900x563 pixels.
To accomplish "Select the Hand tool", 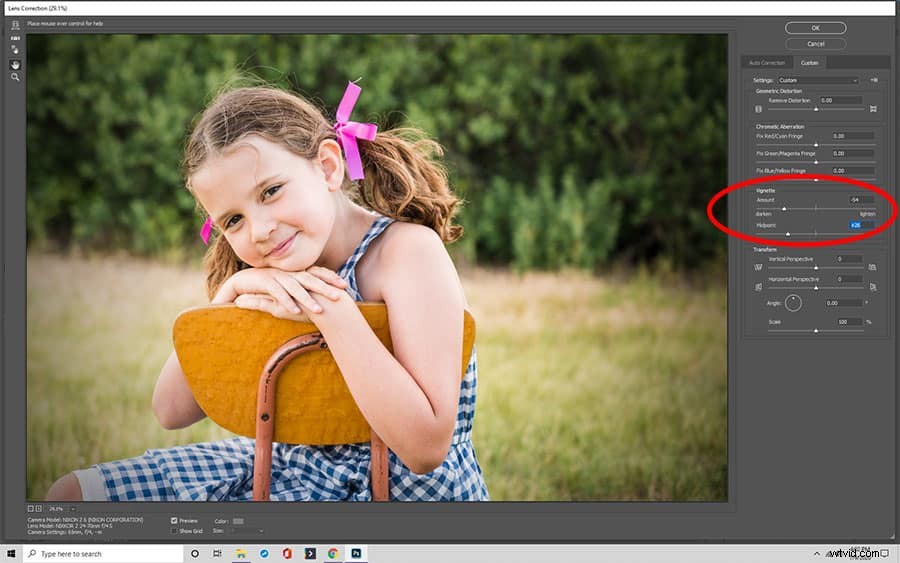I will click(x=15, y=64).
